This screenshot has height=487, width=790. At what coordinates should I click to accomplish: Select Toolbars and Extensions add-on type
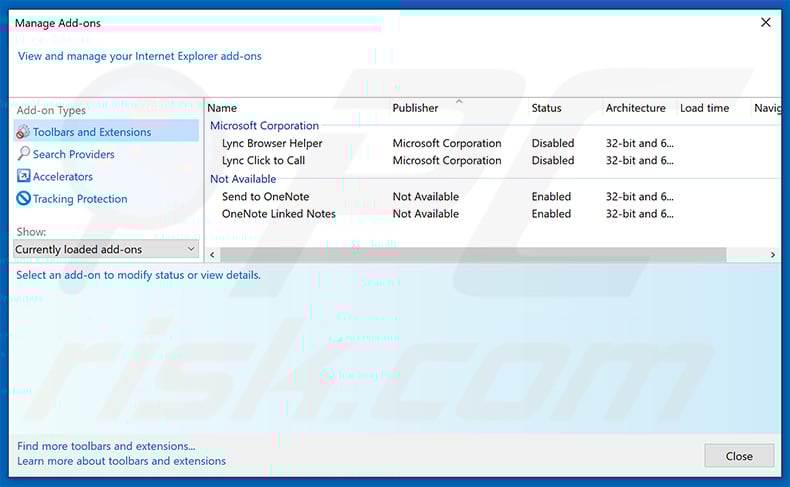[x=106, y=132]
